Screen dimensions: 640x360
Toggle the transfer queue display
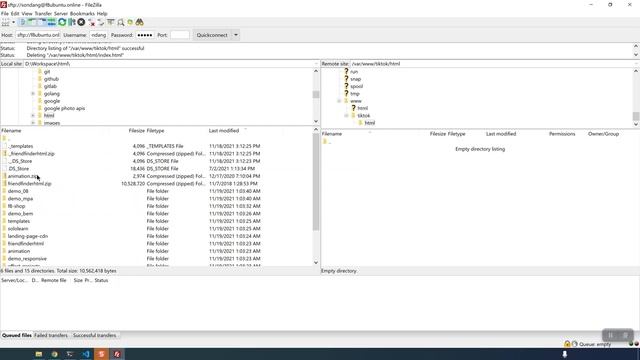click(51, 22)
